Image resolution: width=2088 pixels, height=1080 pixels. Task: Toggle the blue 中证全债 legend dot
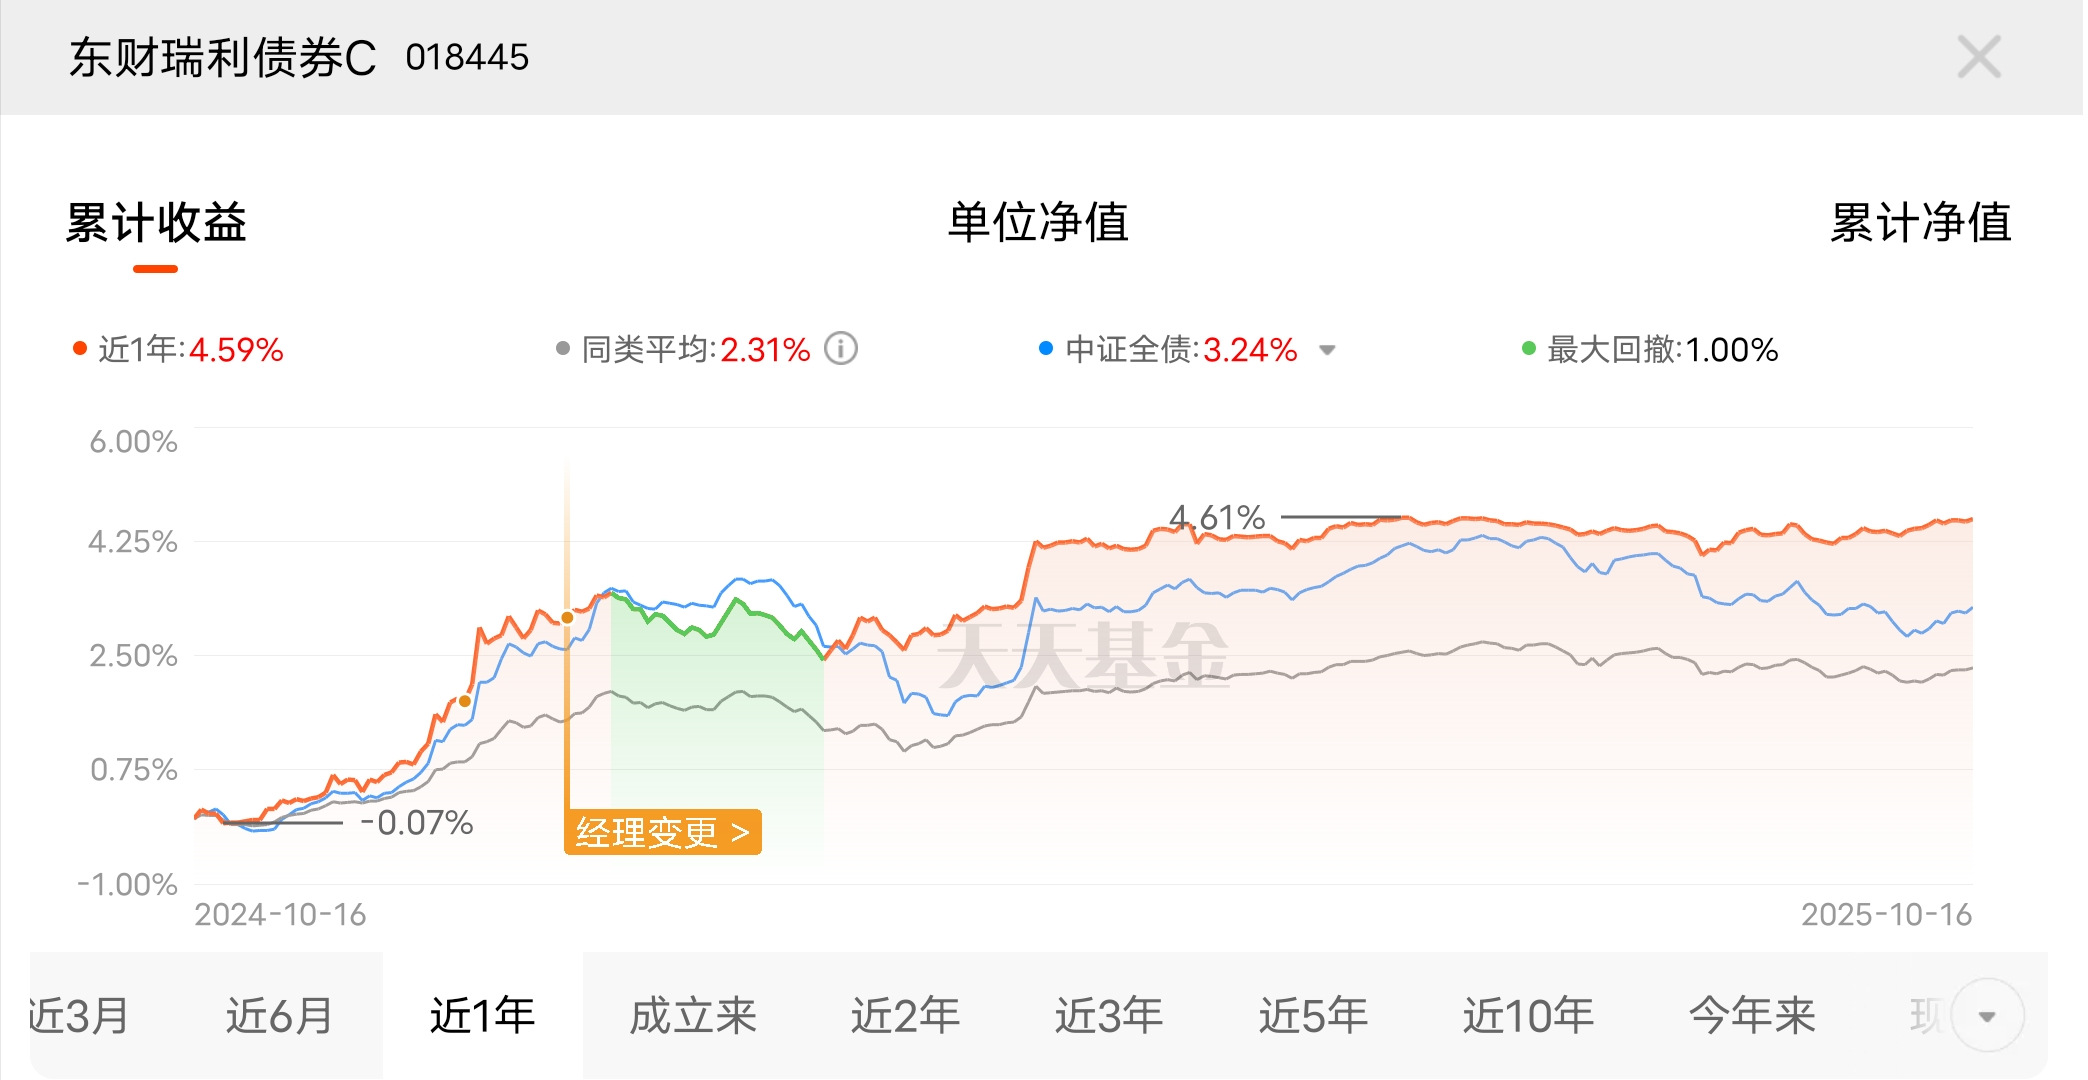point(1046,349)
